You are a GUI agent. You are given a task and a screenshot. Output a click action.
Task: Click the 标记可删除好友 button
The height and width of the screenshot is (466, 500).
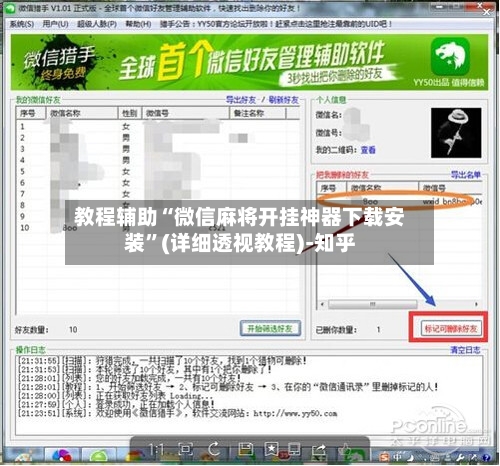click(x=451, y=329)
